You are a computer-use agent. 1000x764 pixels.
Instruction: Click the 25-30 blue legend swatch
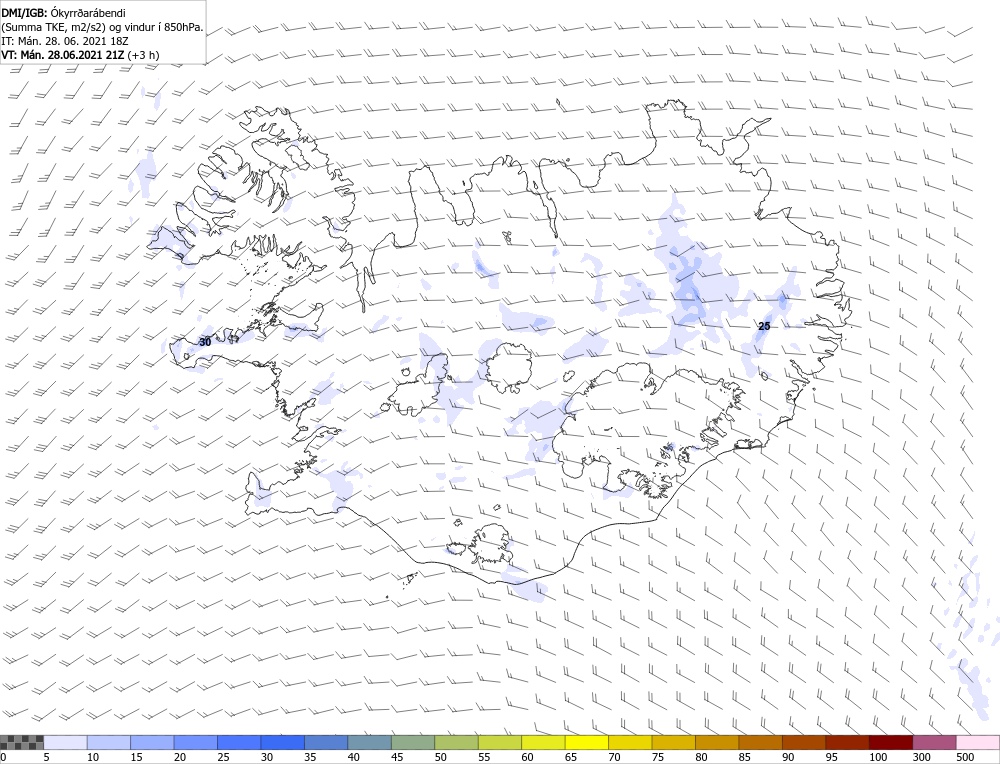tap(239, 742)
